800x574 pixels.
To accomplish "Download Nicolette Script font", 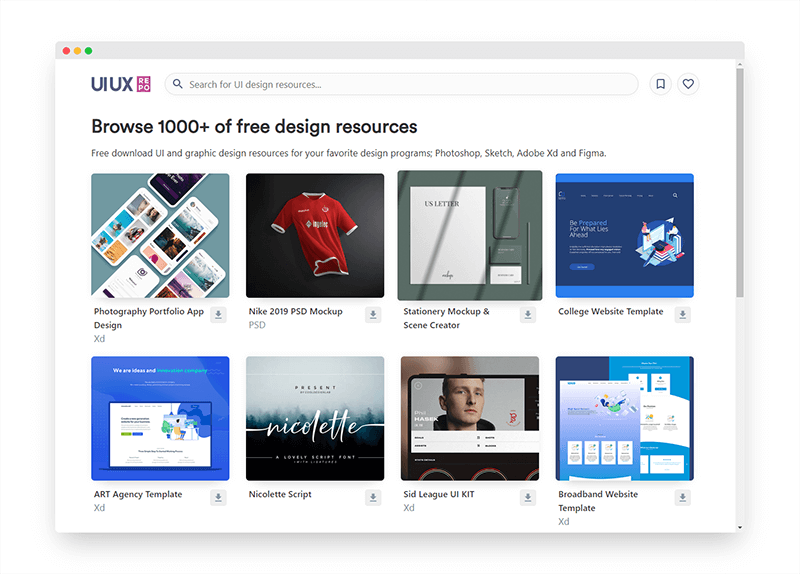I will pyautogui.click(x=373, y=497).
